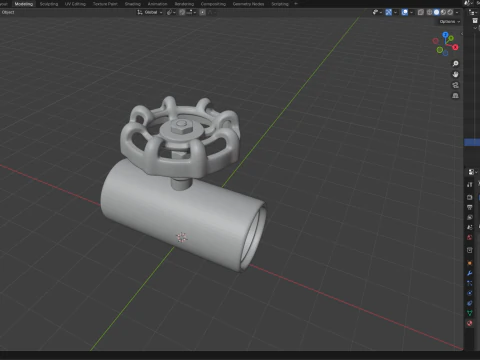Image resolution: width=480 pixels, height=360 pixels.
Task: Open the transform pivot point dropdown
Action: click(x=171, y=12)
